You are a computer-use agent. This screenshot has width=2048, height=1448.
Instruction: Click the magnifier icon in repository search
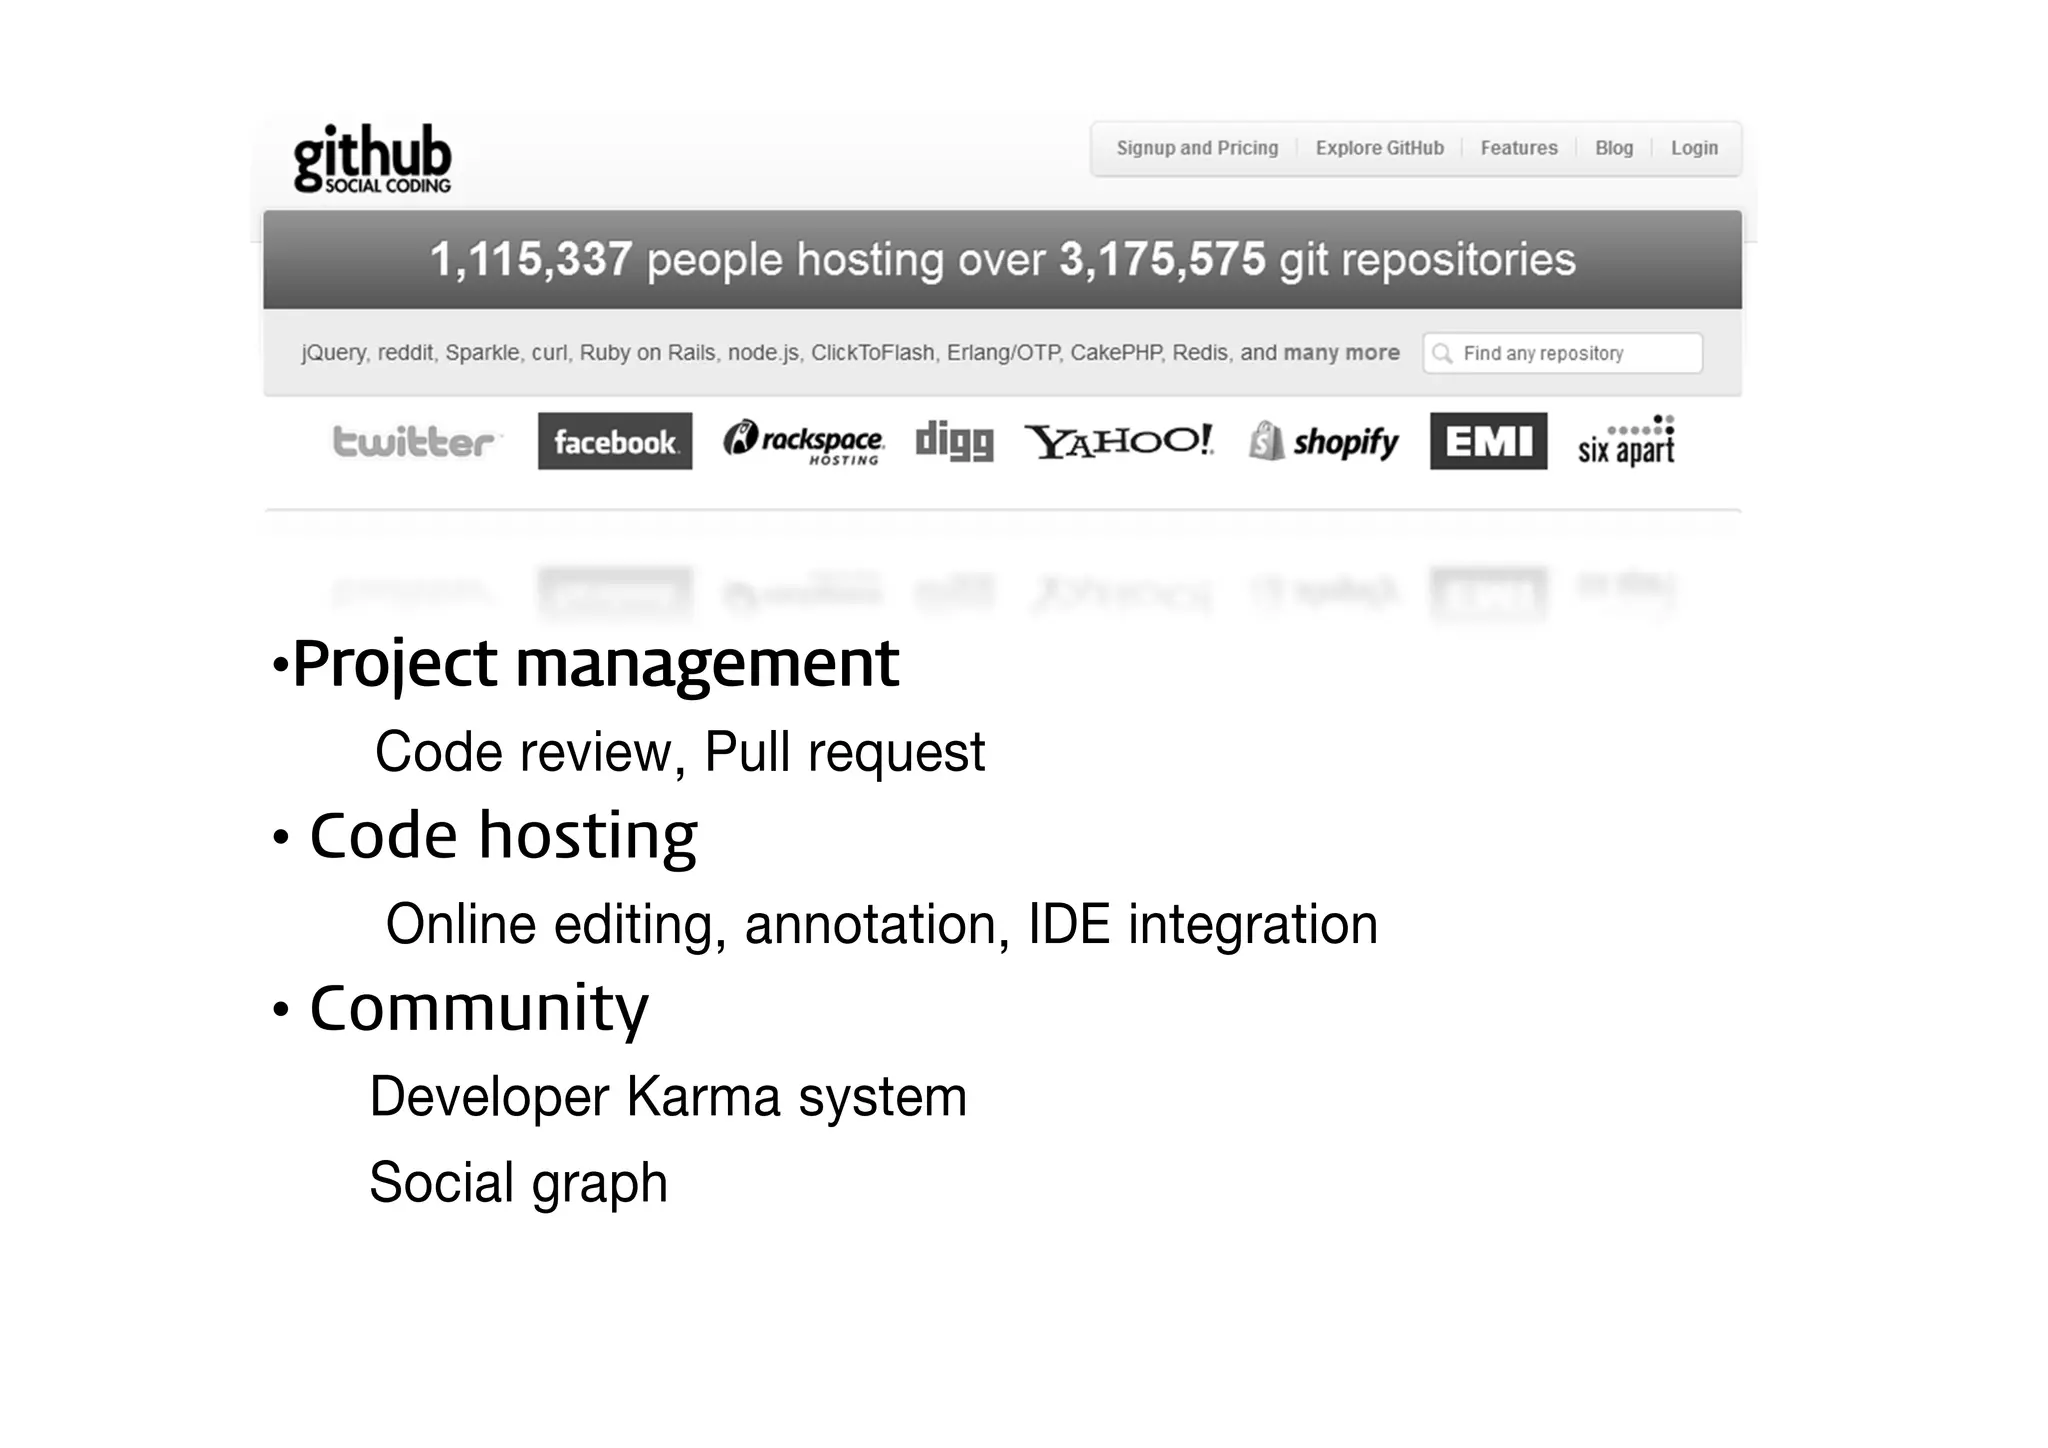(x=1442, y=353)
